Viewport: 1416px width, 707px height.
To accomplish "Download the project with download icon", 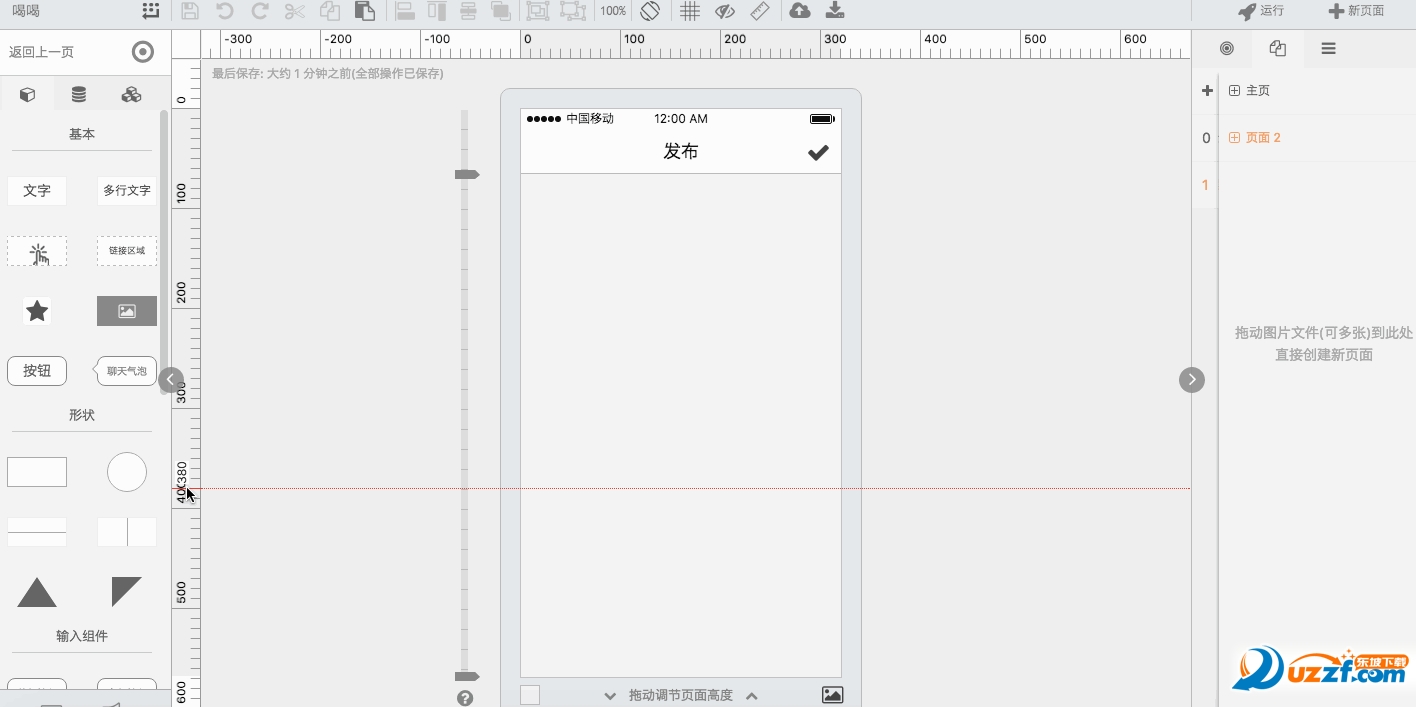I will 835,10.
